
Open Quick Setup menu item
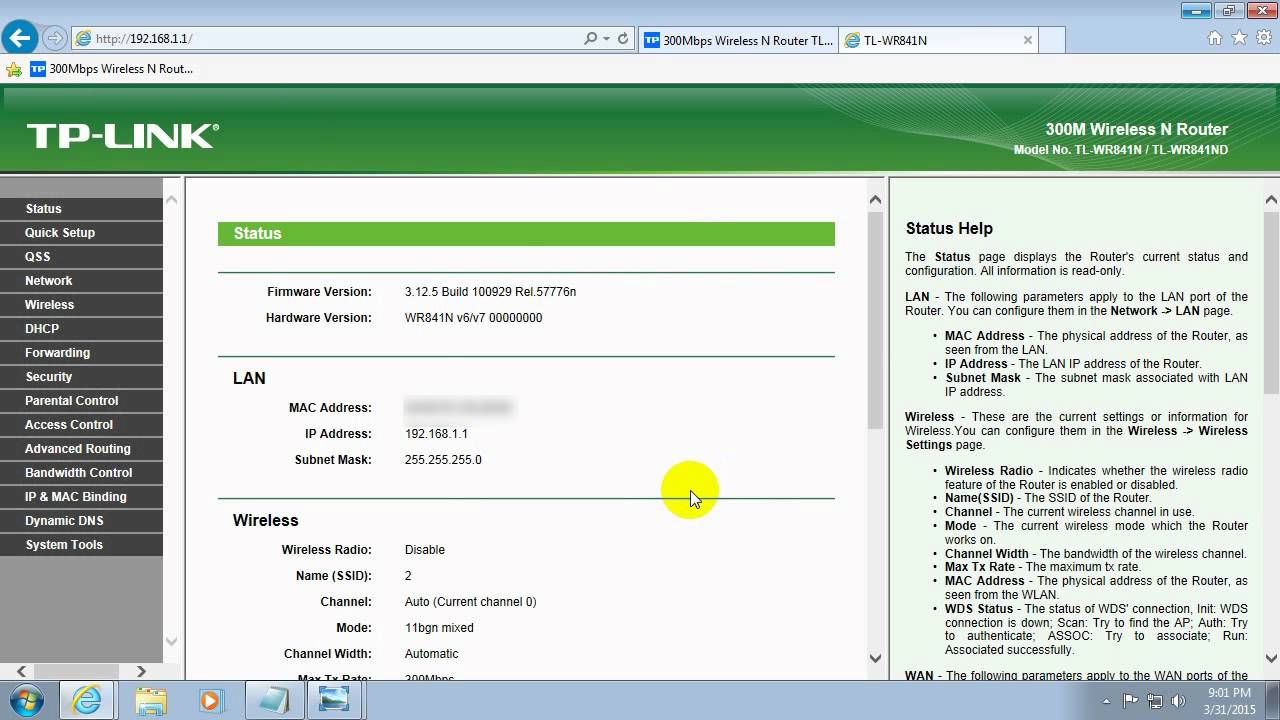point(81,232)
